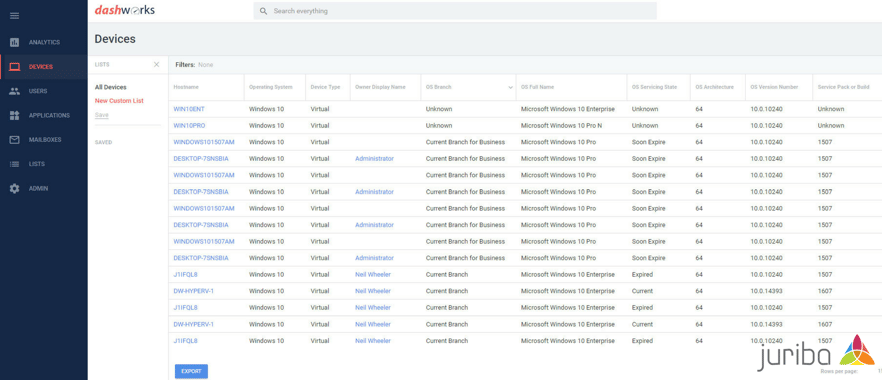This screenshot has height=380, width=882.
Task: Go to Applications section
Action: [50, 115]
